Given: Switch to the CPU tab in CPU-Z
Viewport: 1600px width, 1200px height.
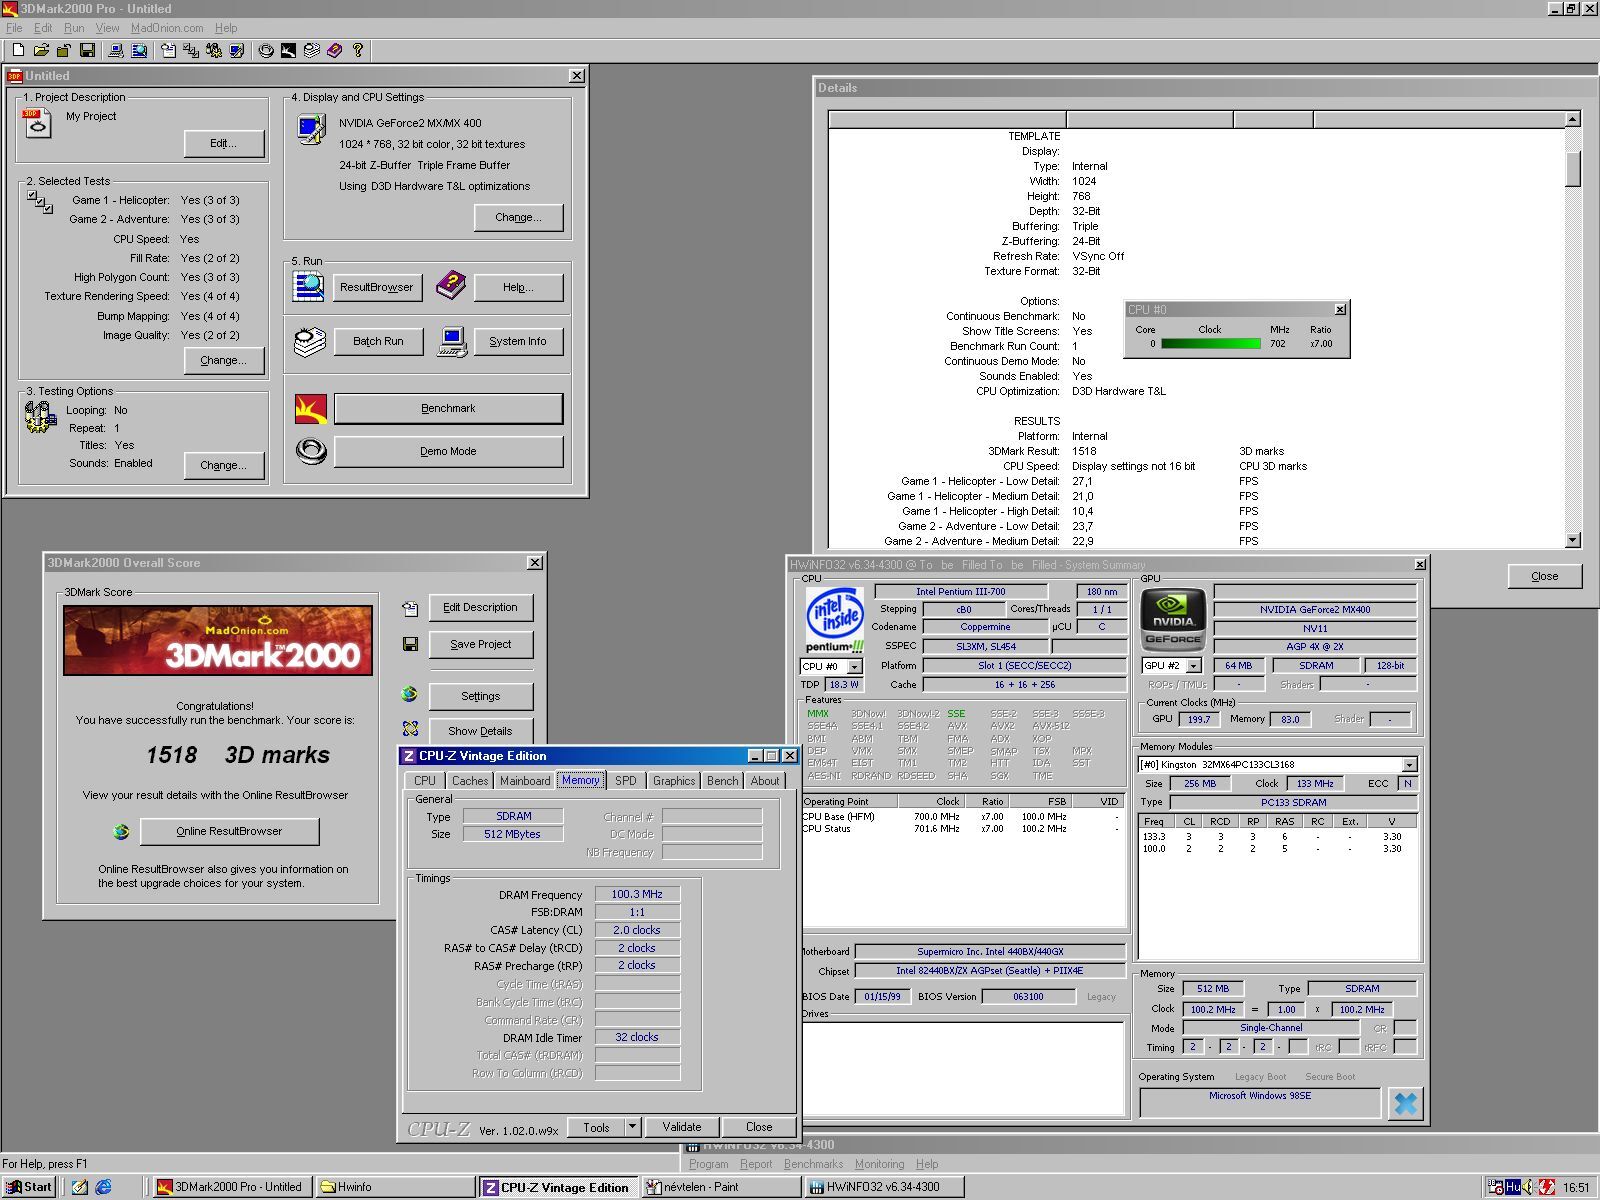Looking at the screenshot, I should [x=425, y=781].
